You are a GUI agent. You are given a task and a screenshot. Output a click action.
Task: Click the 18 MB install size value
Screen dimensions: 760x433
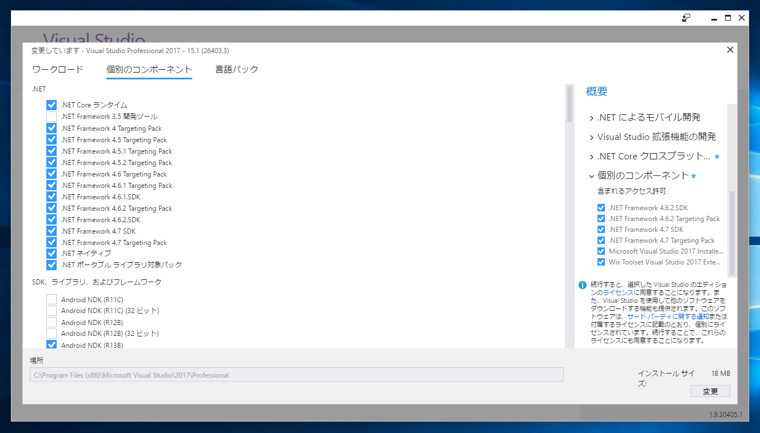[x=720, y=373]
